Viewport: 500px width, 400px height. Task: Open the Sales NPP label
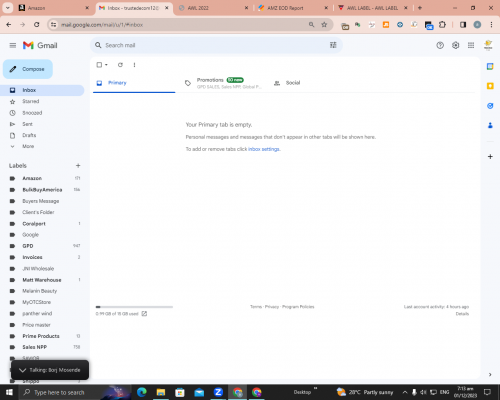[x=42, y=347]
